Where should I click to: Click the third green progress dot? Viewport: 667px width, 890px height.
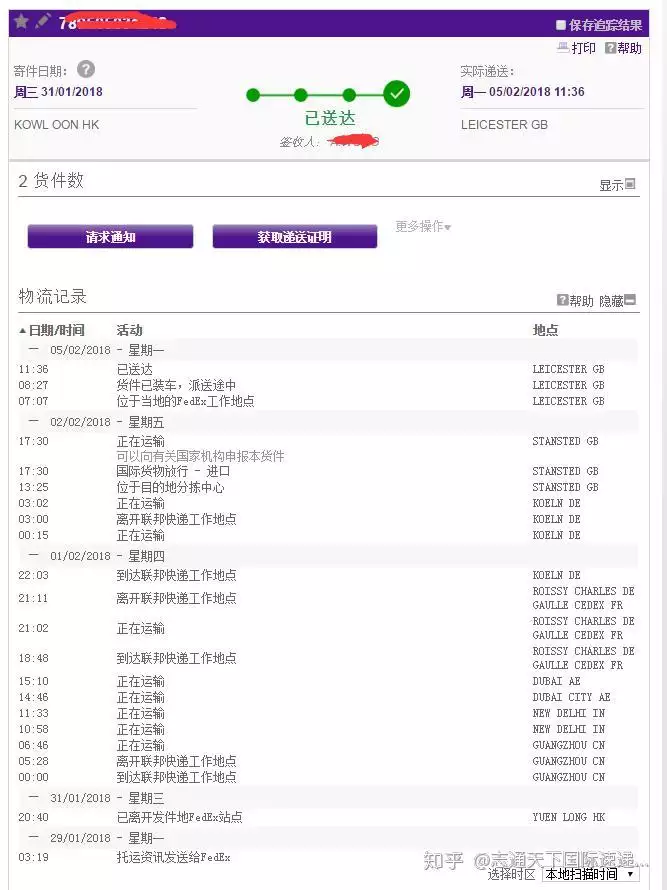click(349, 95)
